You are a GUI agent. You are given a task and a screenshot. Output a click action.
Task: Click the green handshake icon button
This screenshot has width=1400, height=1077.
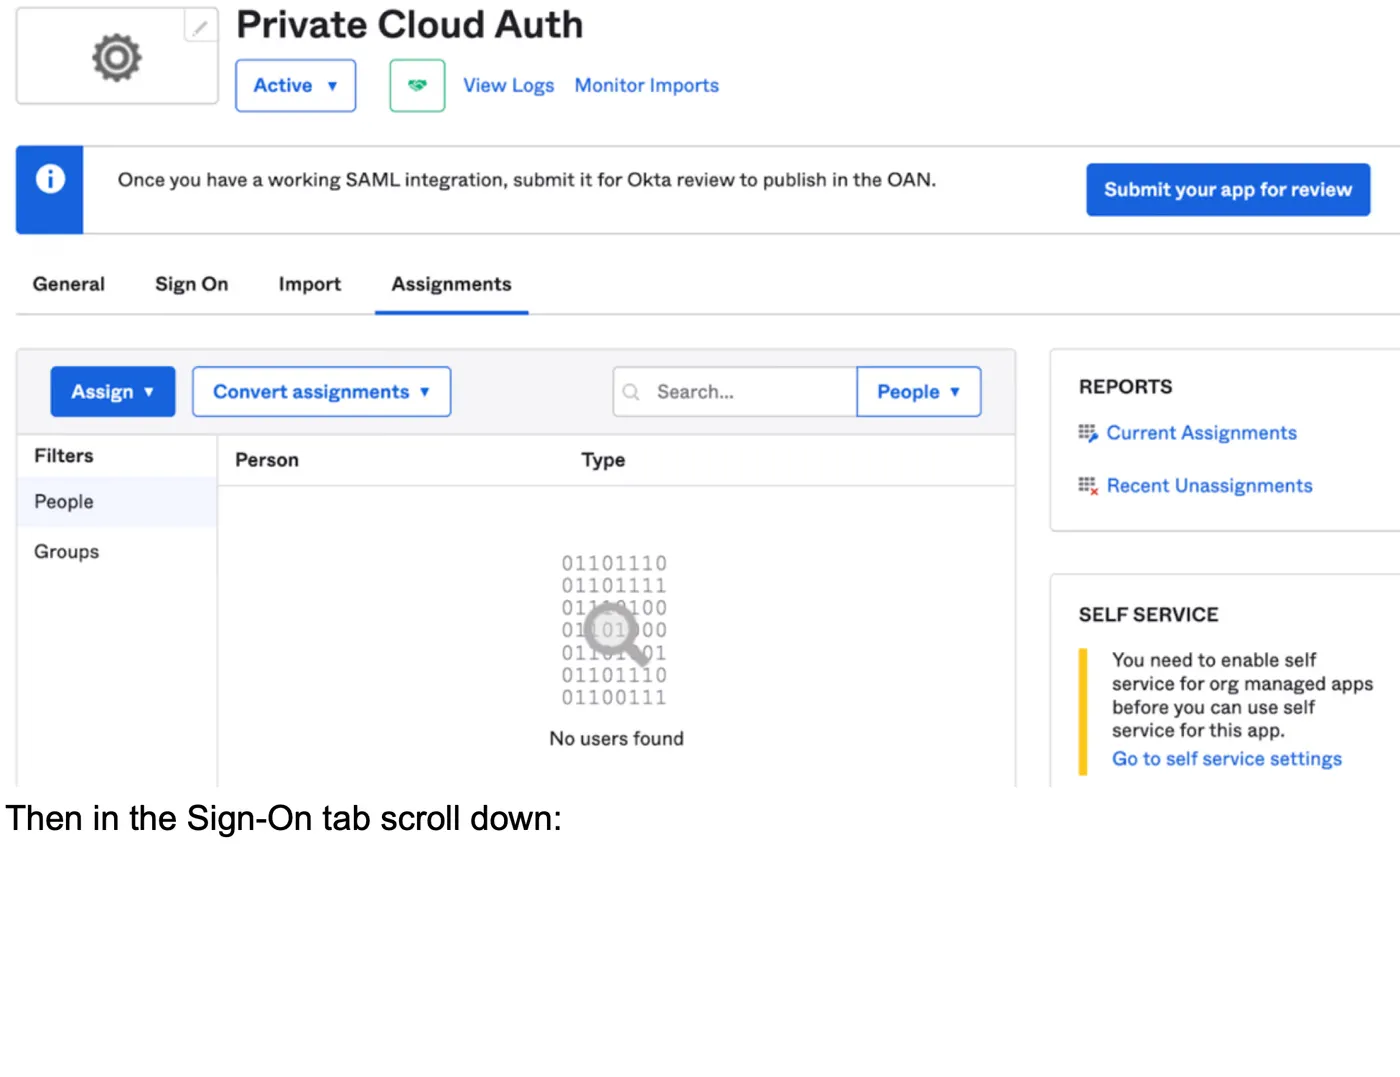point(417,85)
